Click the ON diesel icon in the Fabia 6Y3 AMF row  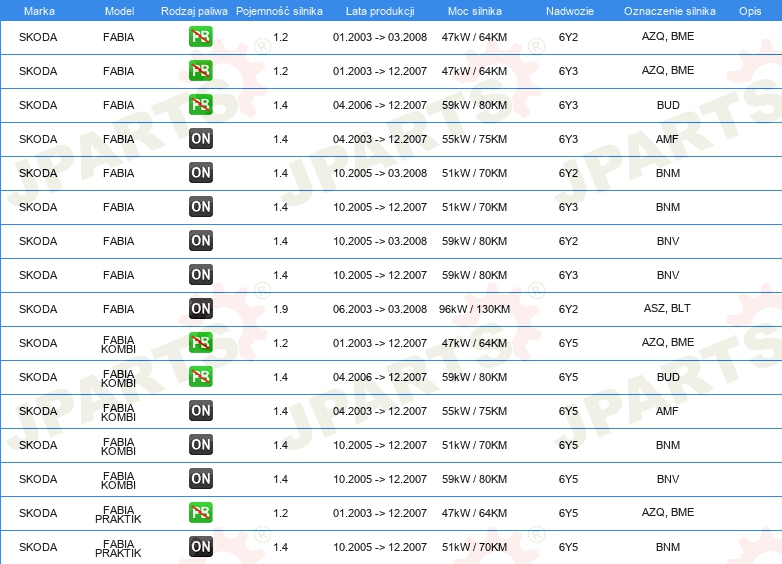[200, 139]
